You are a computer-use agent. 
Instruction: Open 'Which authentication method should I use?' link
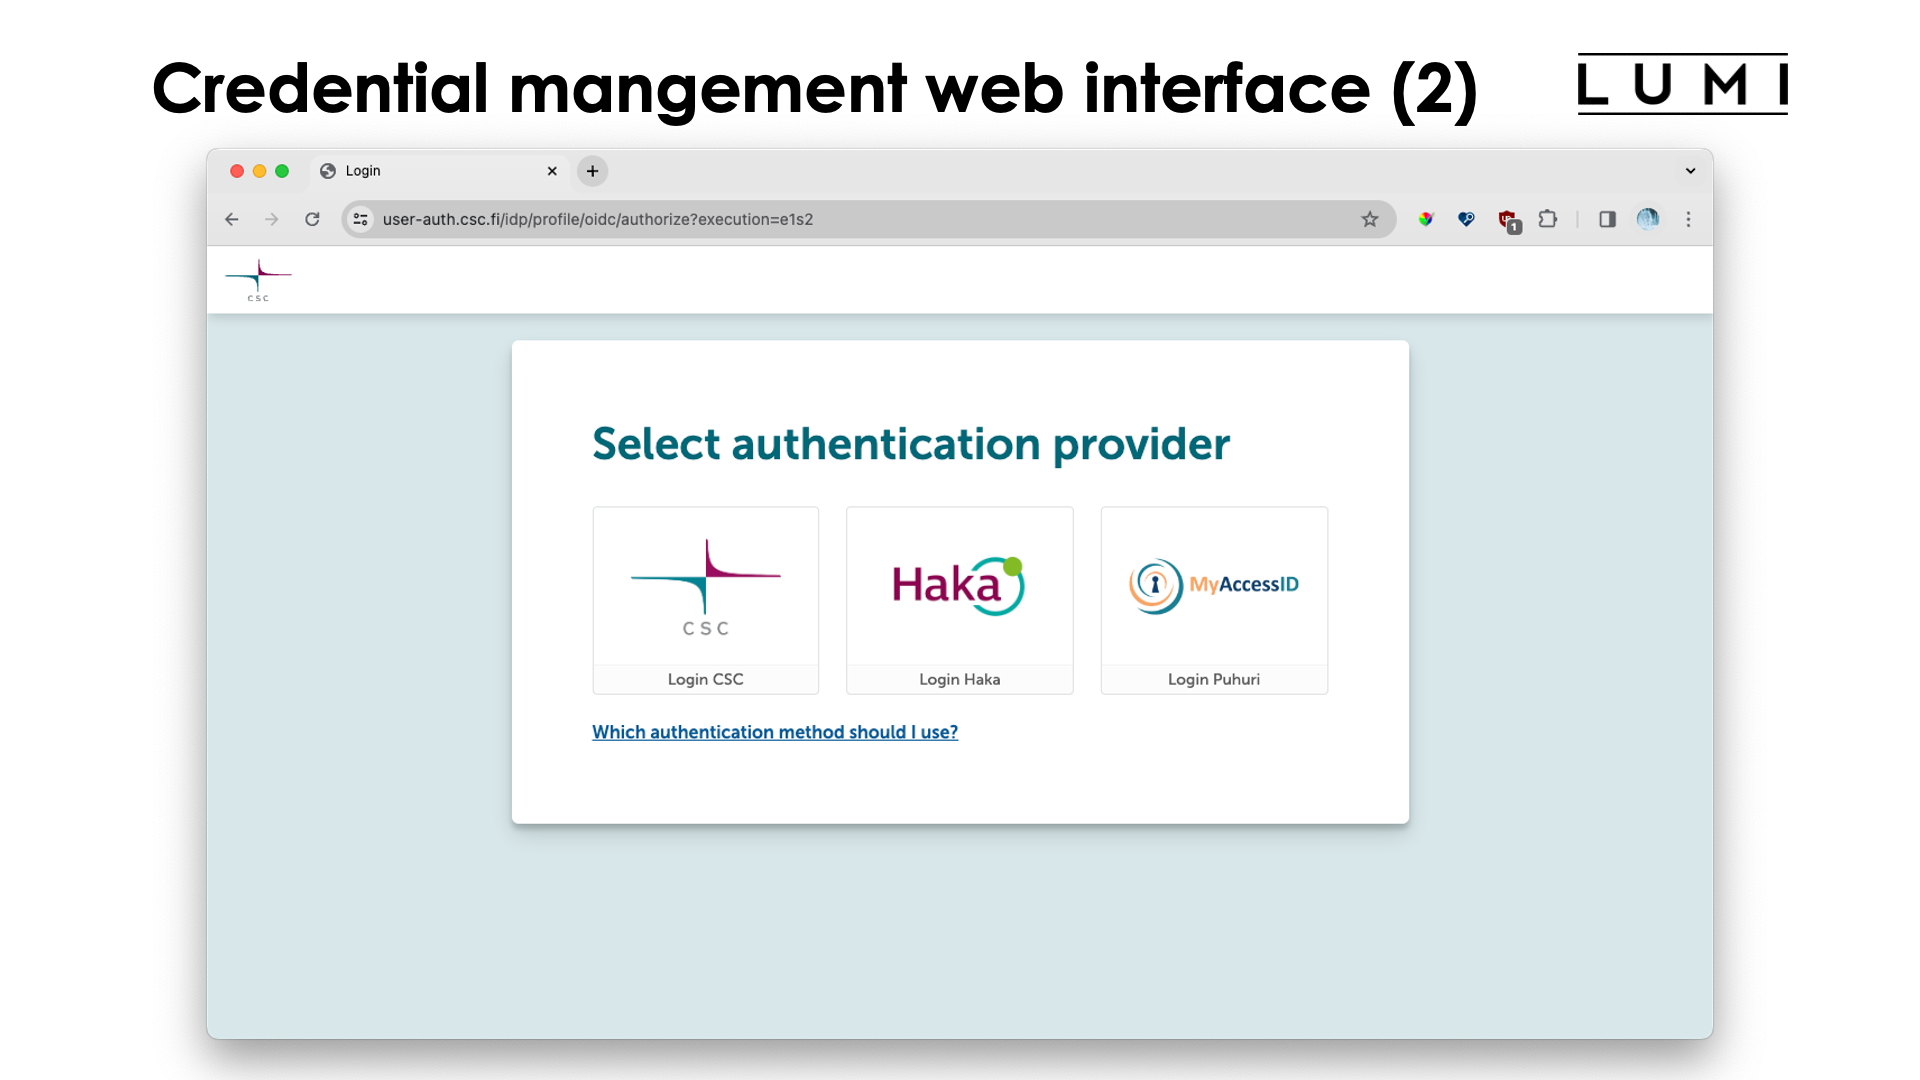(x=775, y=732)
